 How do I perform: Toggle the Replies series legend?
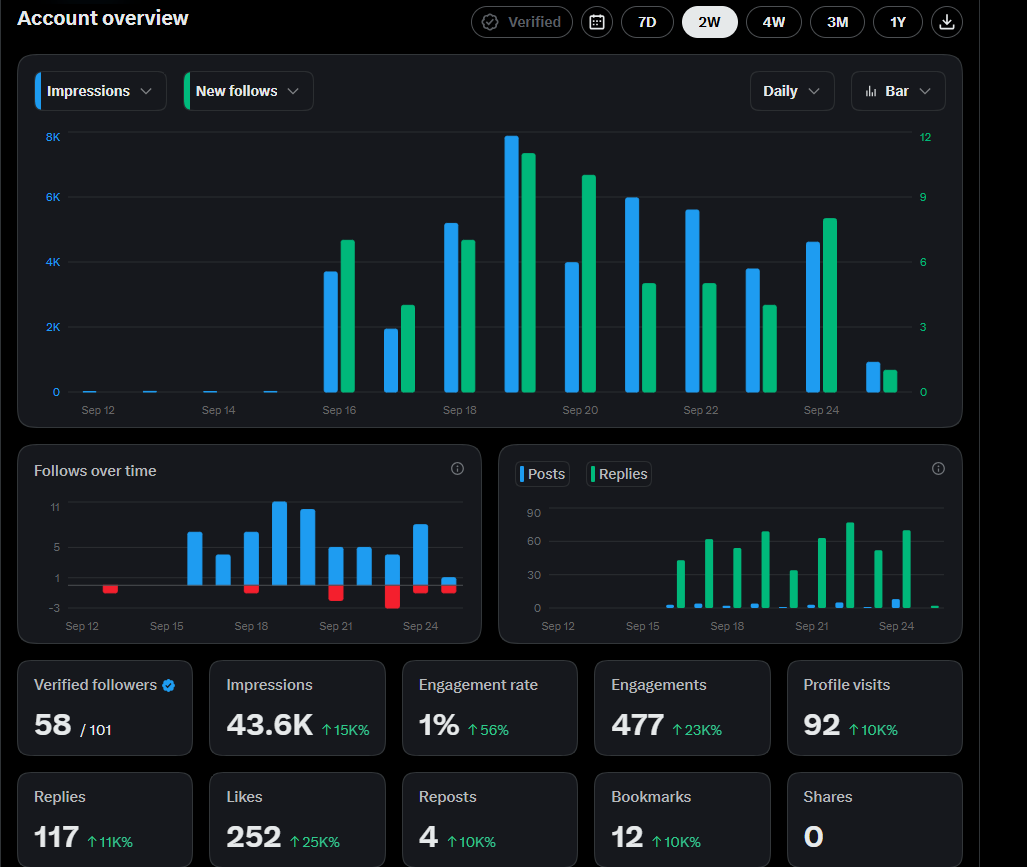(619, 474)
